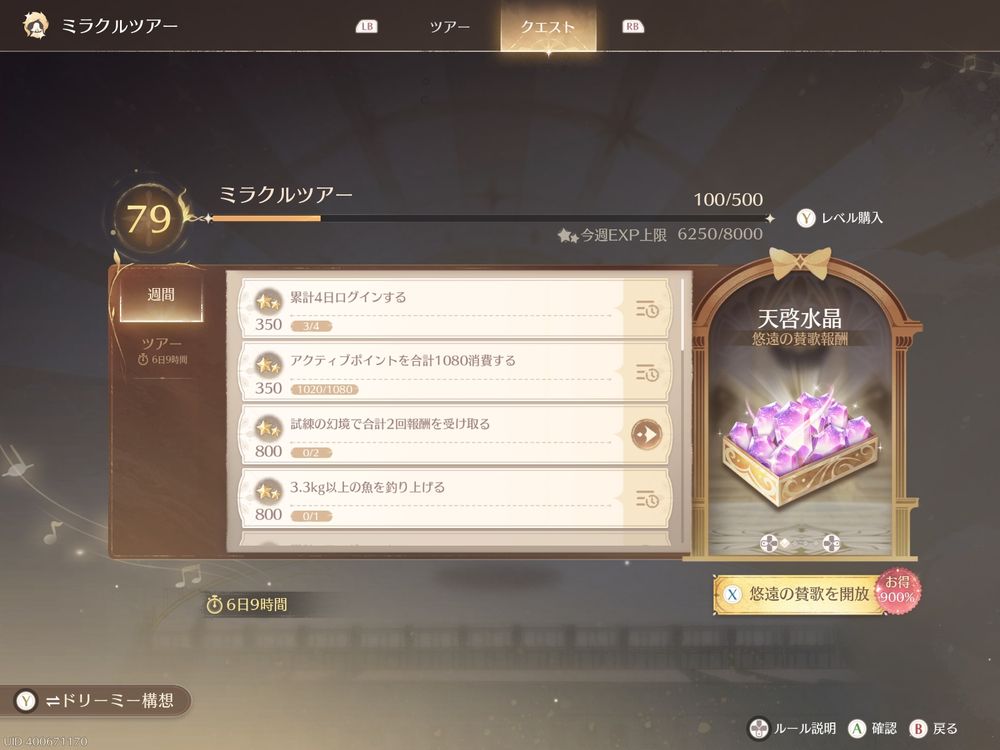Click the LB shoulder button icon

[x=367, y=26]
